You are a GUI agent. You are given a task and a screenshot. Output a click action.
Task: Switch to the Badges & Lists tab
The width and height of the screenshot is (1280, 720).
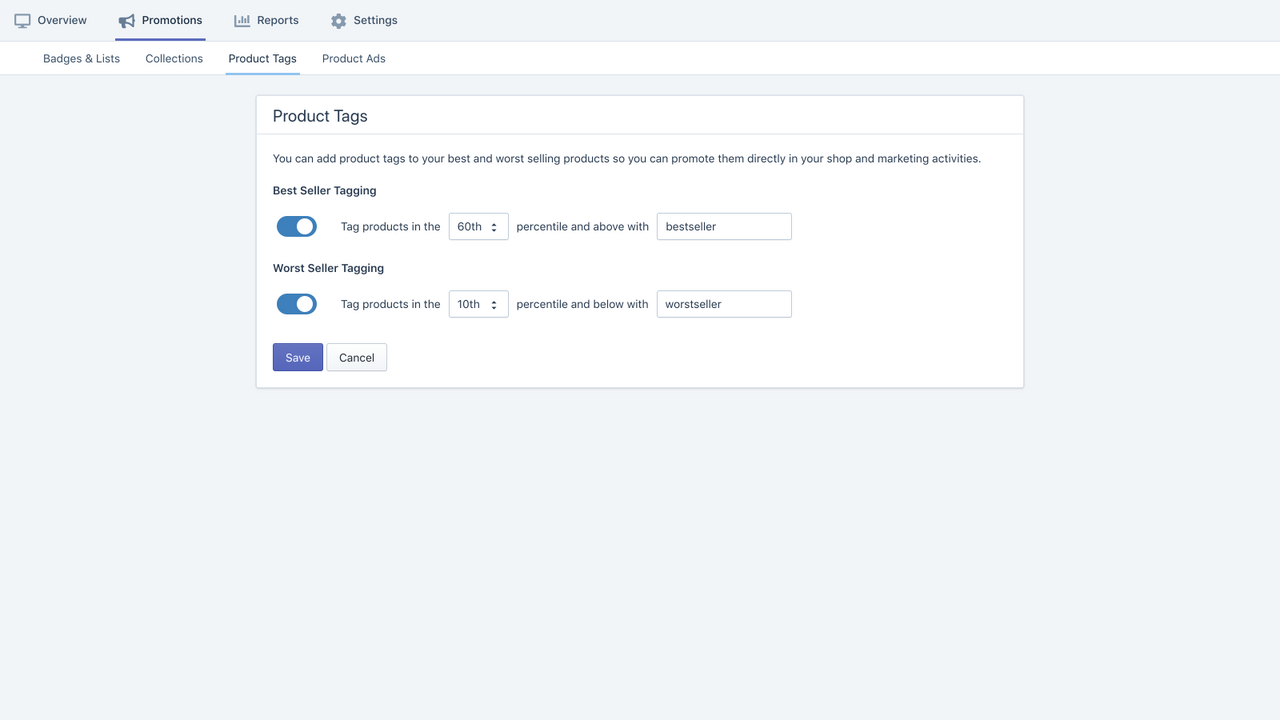click(81, 58)
